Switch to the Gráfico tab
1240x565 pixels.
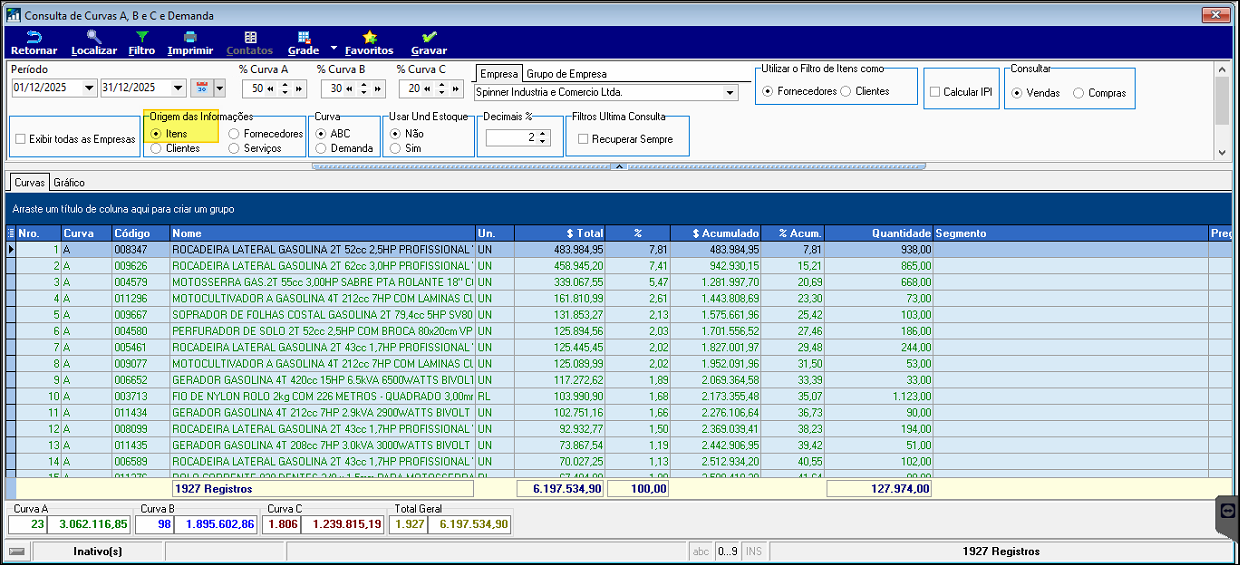point(69,183)
